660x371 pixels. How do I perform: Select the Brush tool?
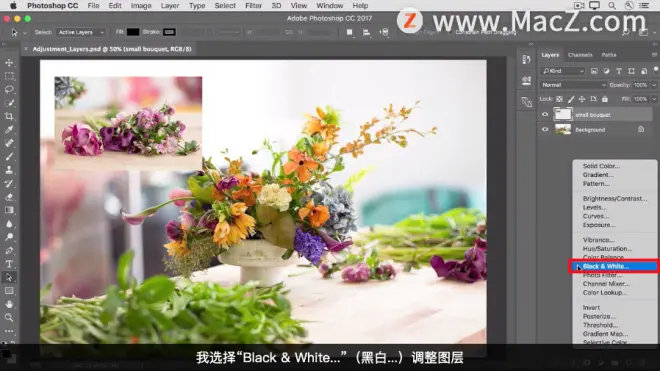pyautogui.click(x=9, y=157)
